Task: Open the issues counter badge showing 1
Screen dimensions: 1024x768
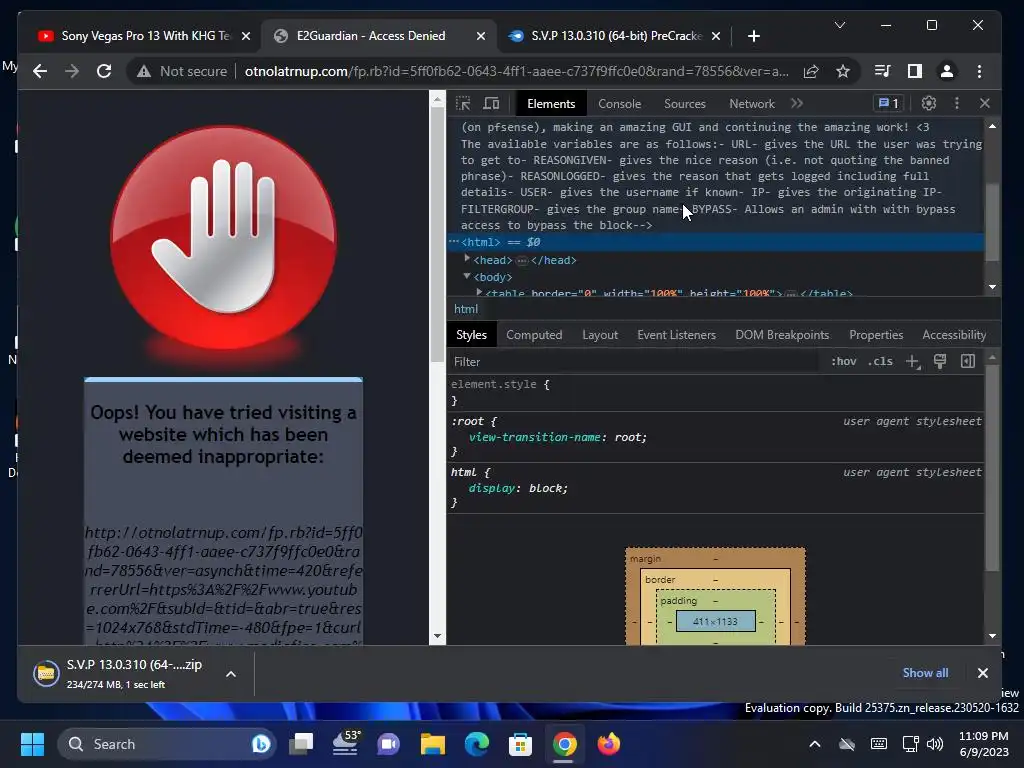Action: (x=889, y=103)
